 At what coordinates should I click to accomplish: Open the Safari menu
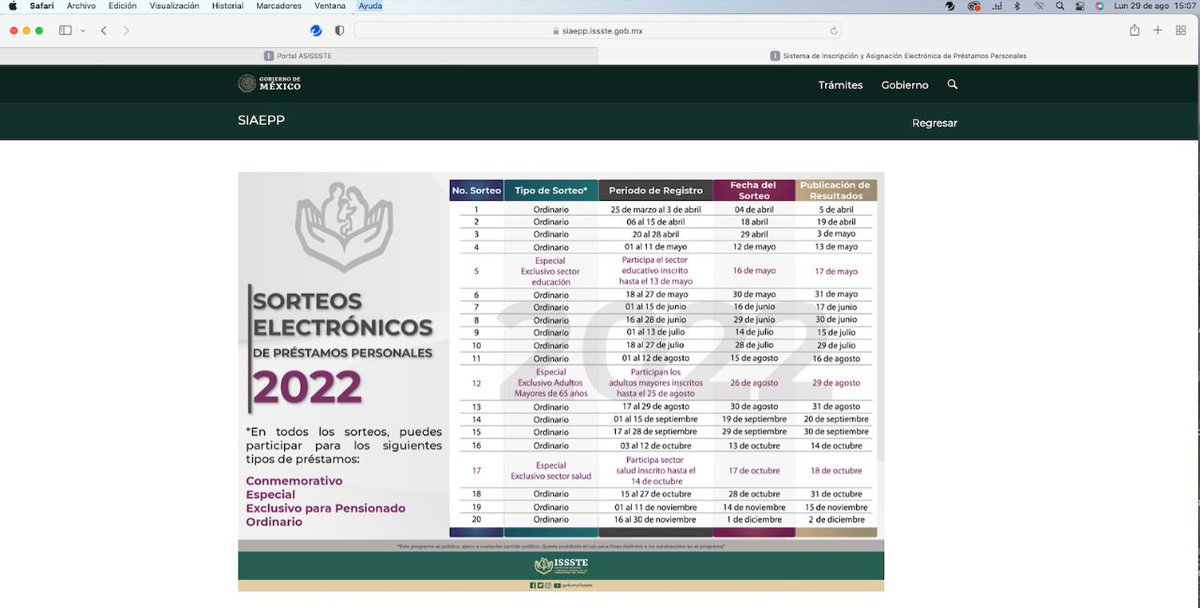pyautogui.click(x=42, y=6)
